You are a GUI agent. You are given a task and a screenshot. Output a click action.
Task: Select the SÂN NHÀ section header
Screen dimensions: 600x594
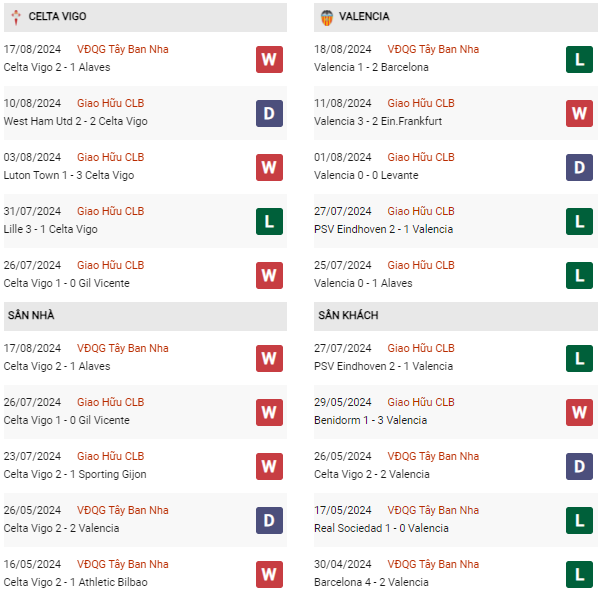tap(31, 316)
